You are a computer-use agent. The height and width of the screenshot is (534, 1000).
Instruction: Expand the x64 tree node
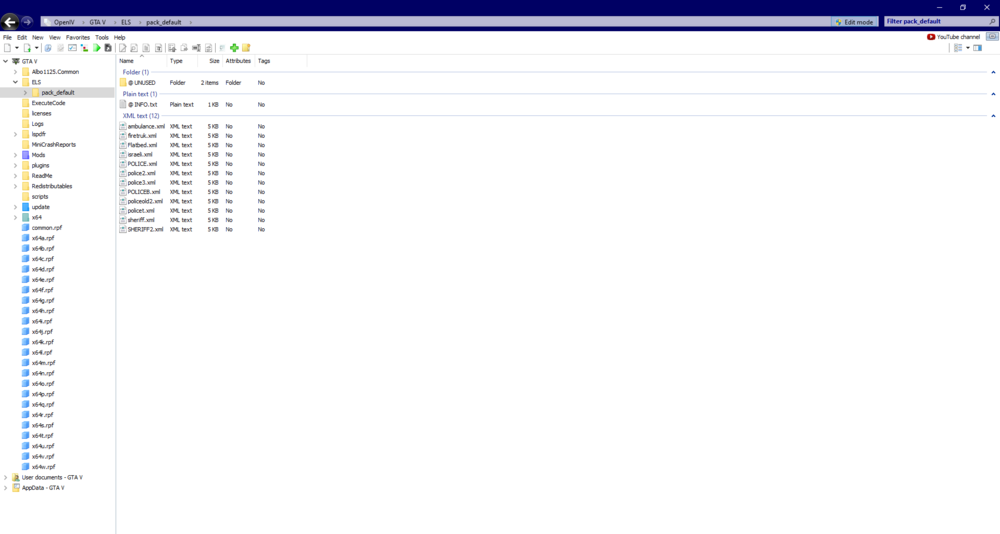click(16, 218)
